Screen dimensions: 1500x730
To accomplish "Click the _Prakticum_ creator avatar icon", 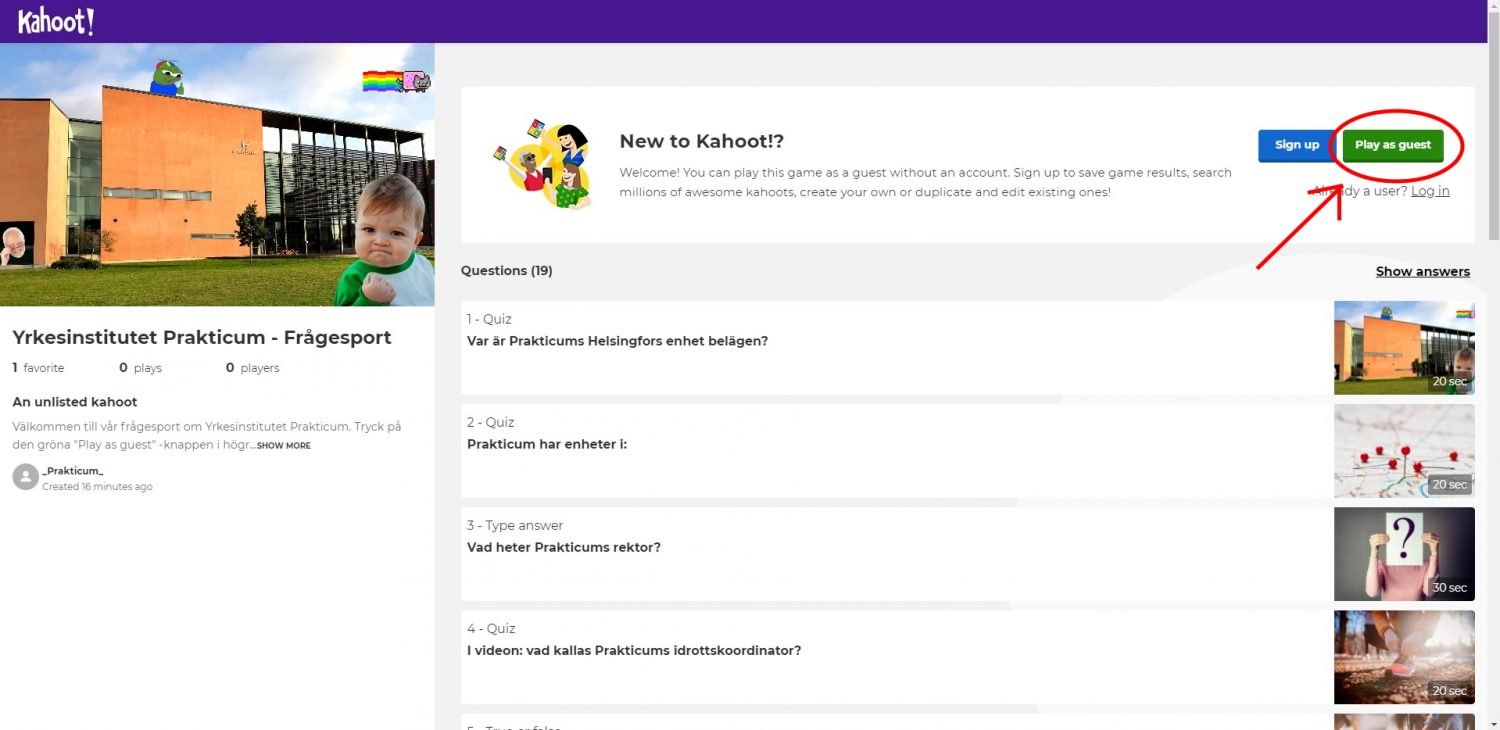I will pyautogui.click(x=25, y=477).
